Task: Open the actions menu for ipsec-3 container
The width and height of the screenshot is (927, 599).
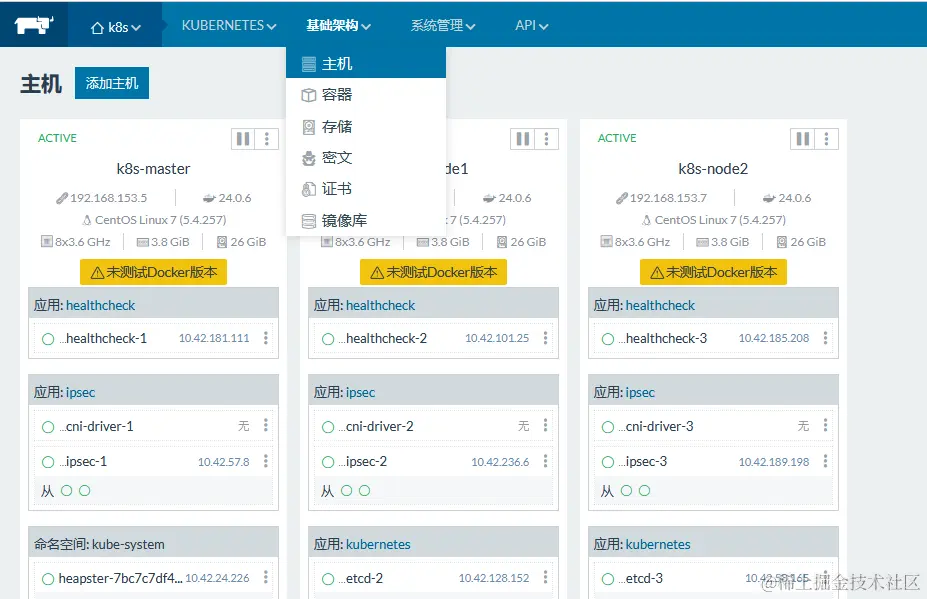Action: pyautogui.click(x=826, y=461)
